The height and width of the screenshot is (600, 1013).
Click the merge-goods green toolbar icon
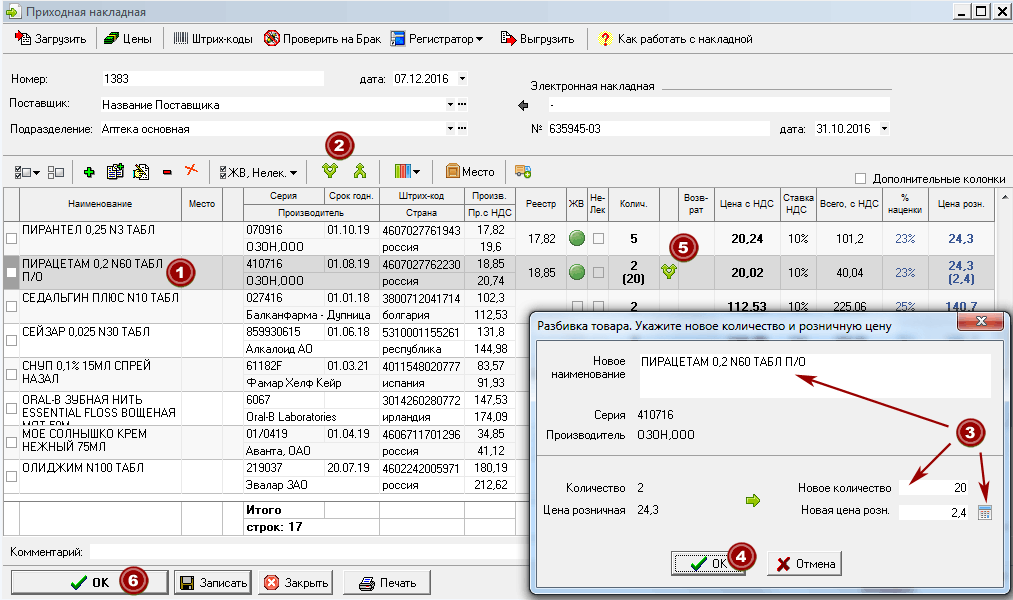(x=360, y=171)
